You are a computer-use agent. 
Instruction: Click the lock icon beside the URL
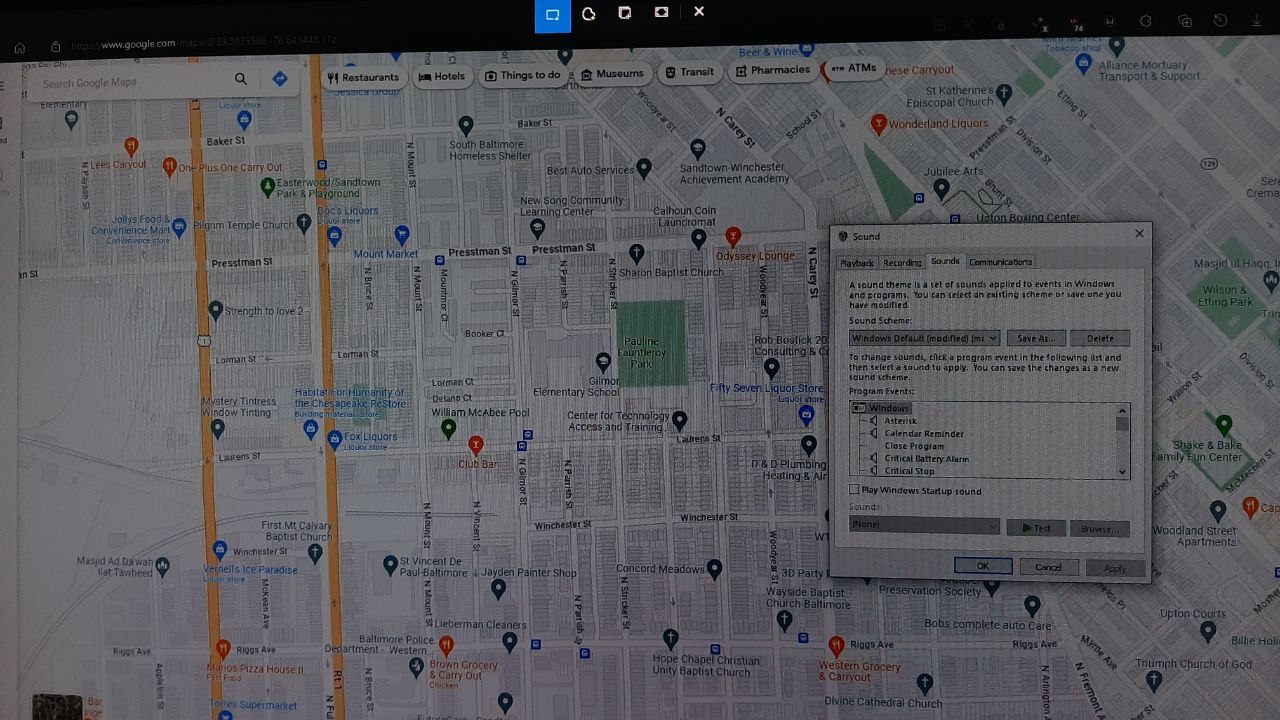point(55,46)
